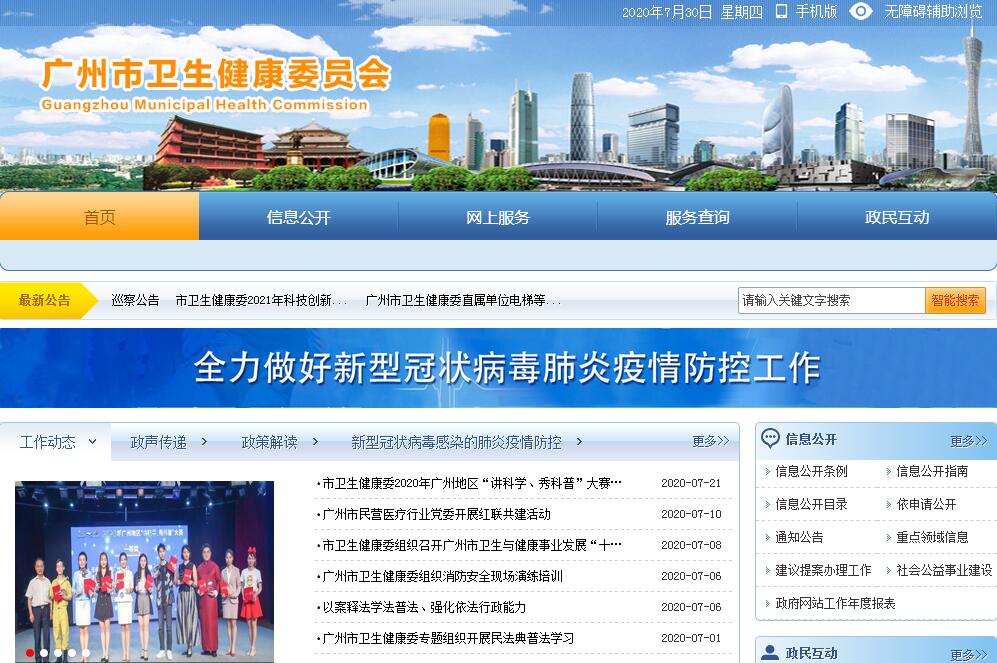Click 更多>> in the 信息公开 panel
Viewport: 997px width, 663px height.
point(968,441)
